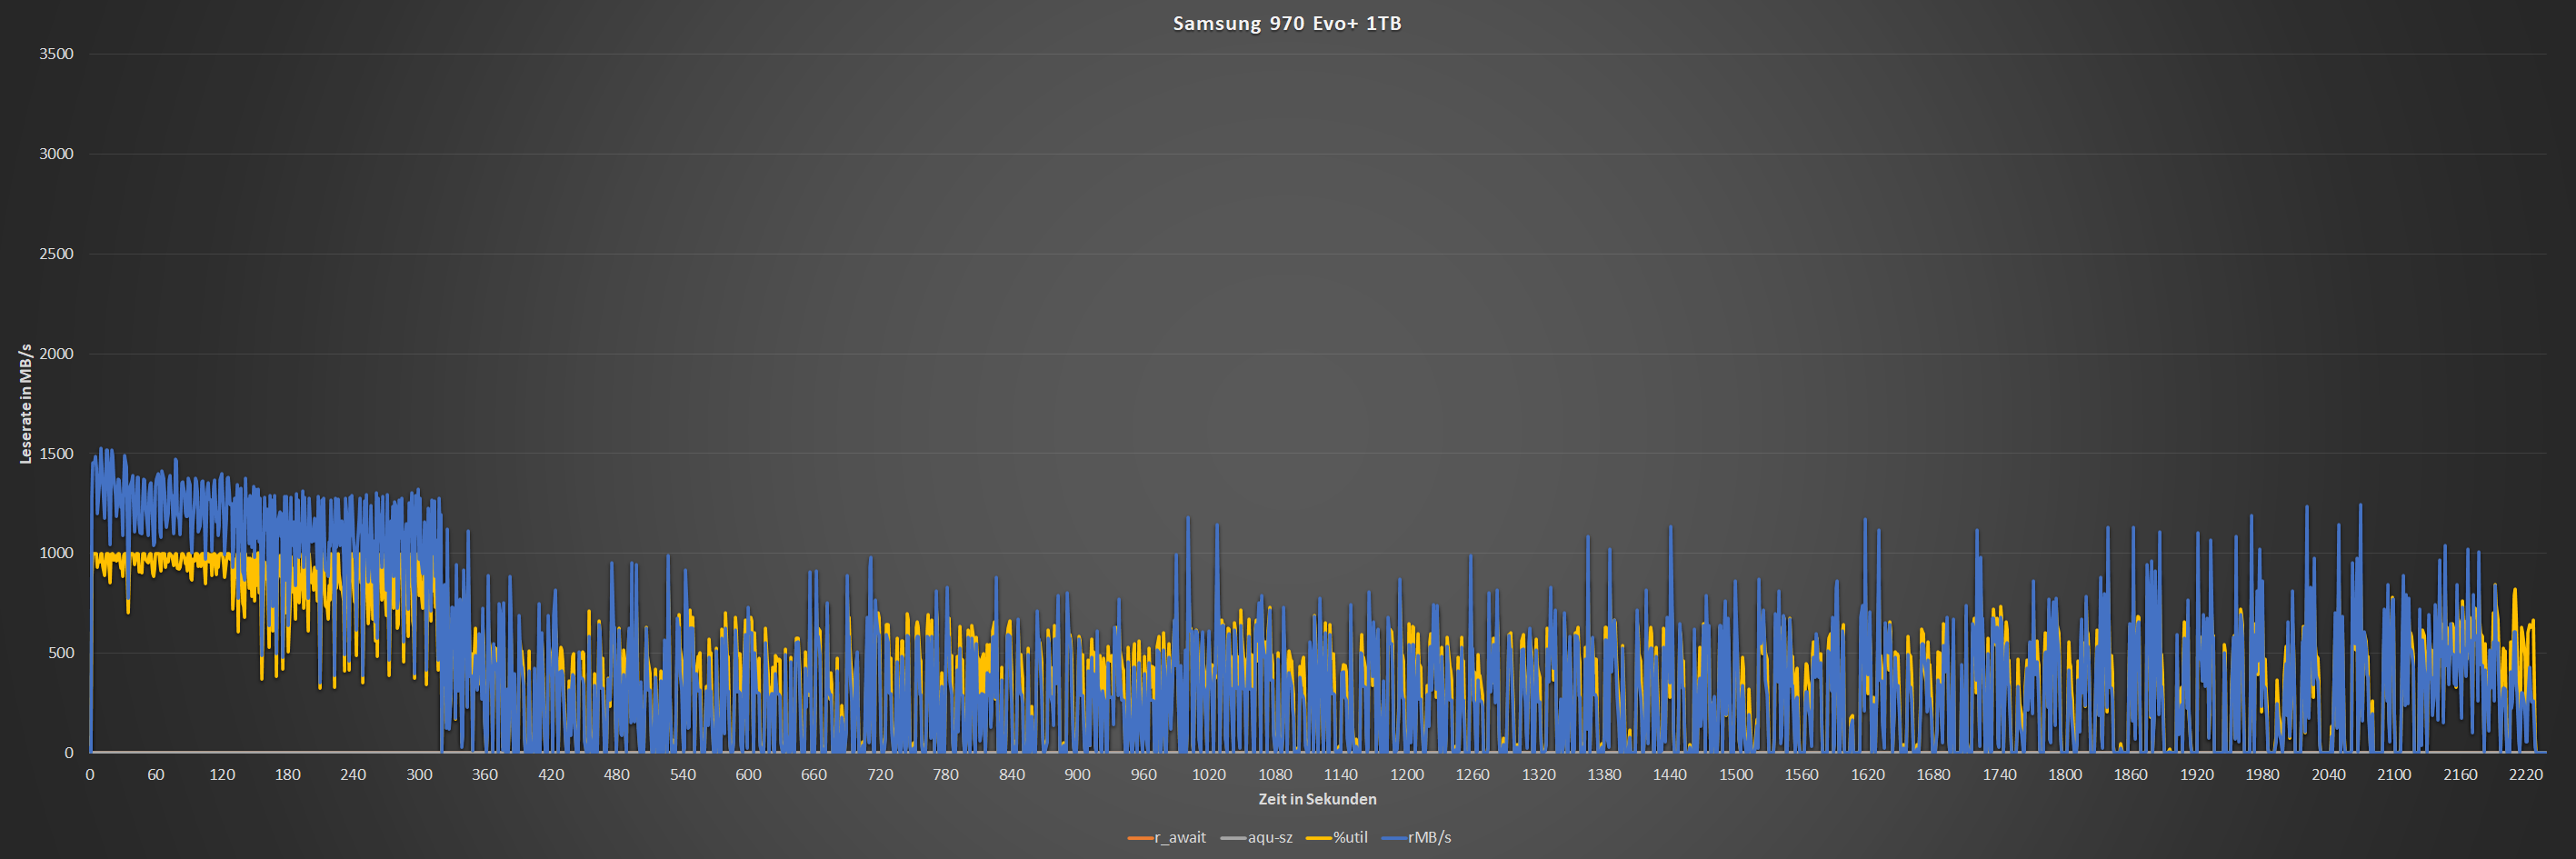Screen dimensions: 2576x859
Task: Click the x-axis label 1920
Action: point(2197,775)
